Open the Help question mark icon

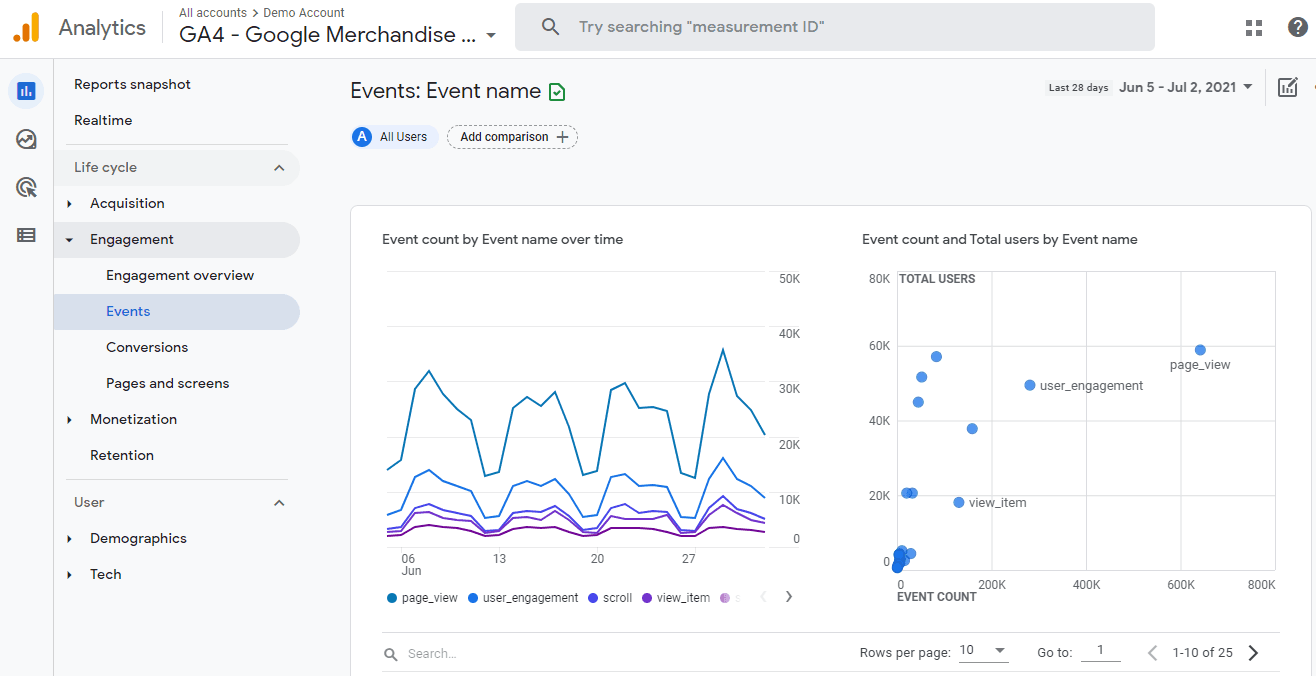[x=1298, y=28]
